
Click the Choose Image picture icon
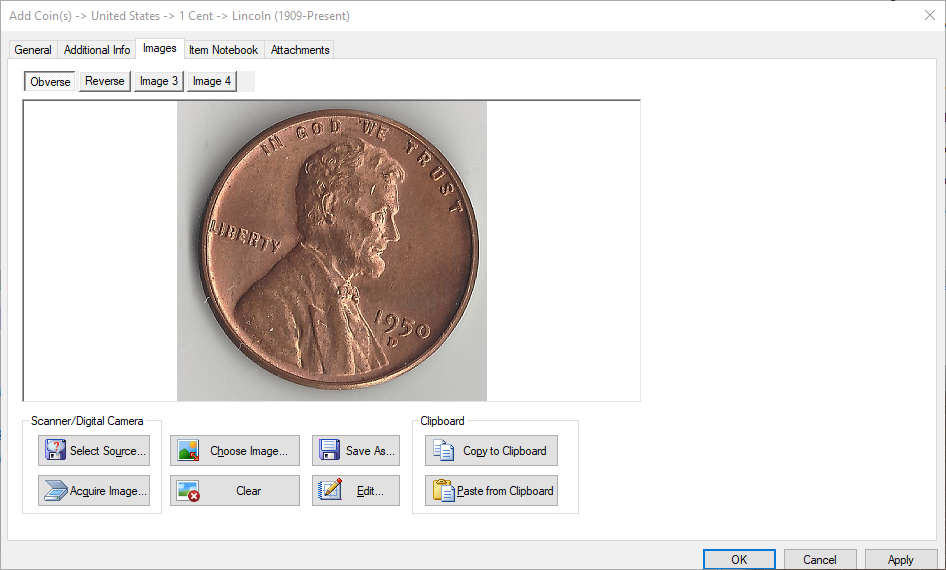point(188,451)
